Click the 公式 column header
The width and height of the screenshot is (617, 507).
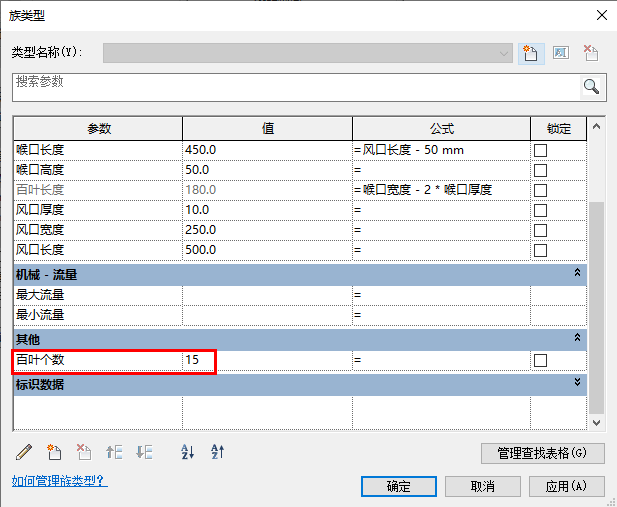(442, 129)
